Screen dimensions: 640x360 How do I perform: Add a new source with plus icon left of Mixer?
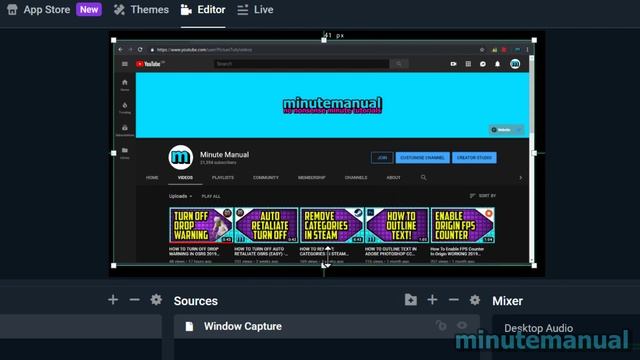432,300
